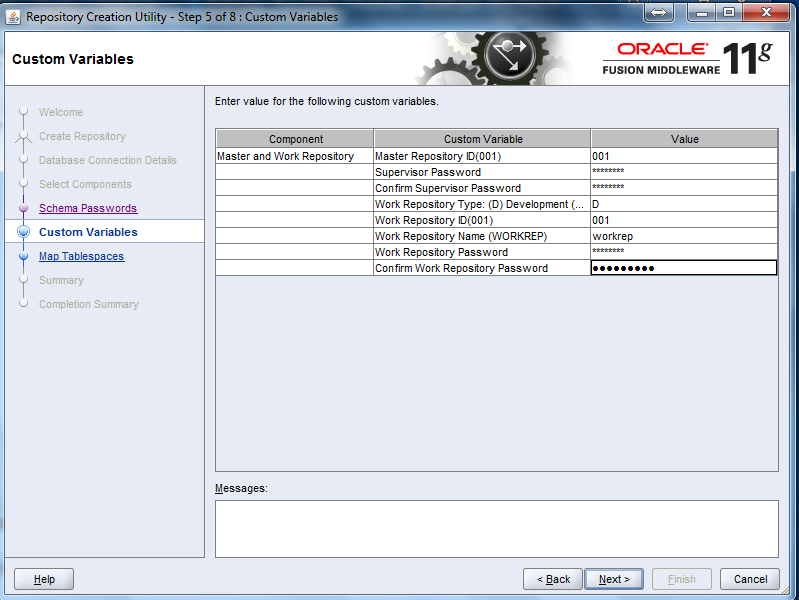Edit the workrep repository name value
Viewport: 799px width, 600px height.
click(x=684, y=236)
